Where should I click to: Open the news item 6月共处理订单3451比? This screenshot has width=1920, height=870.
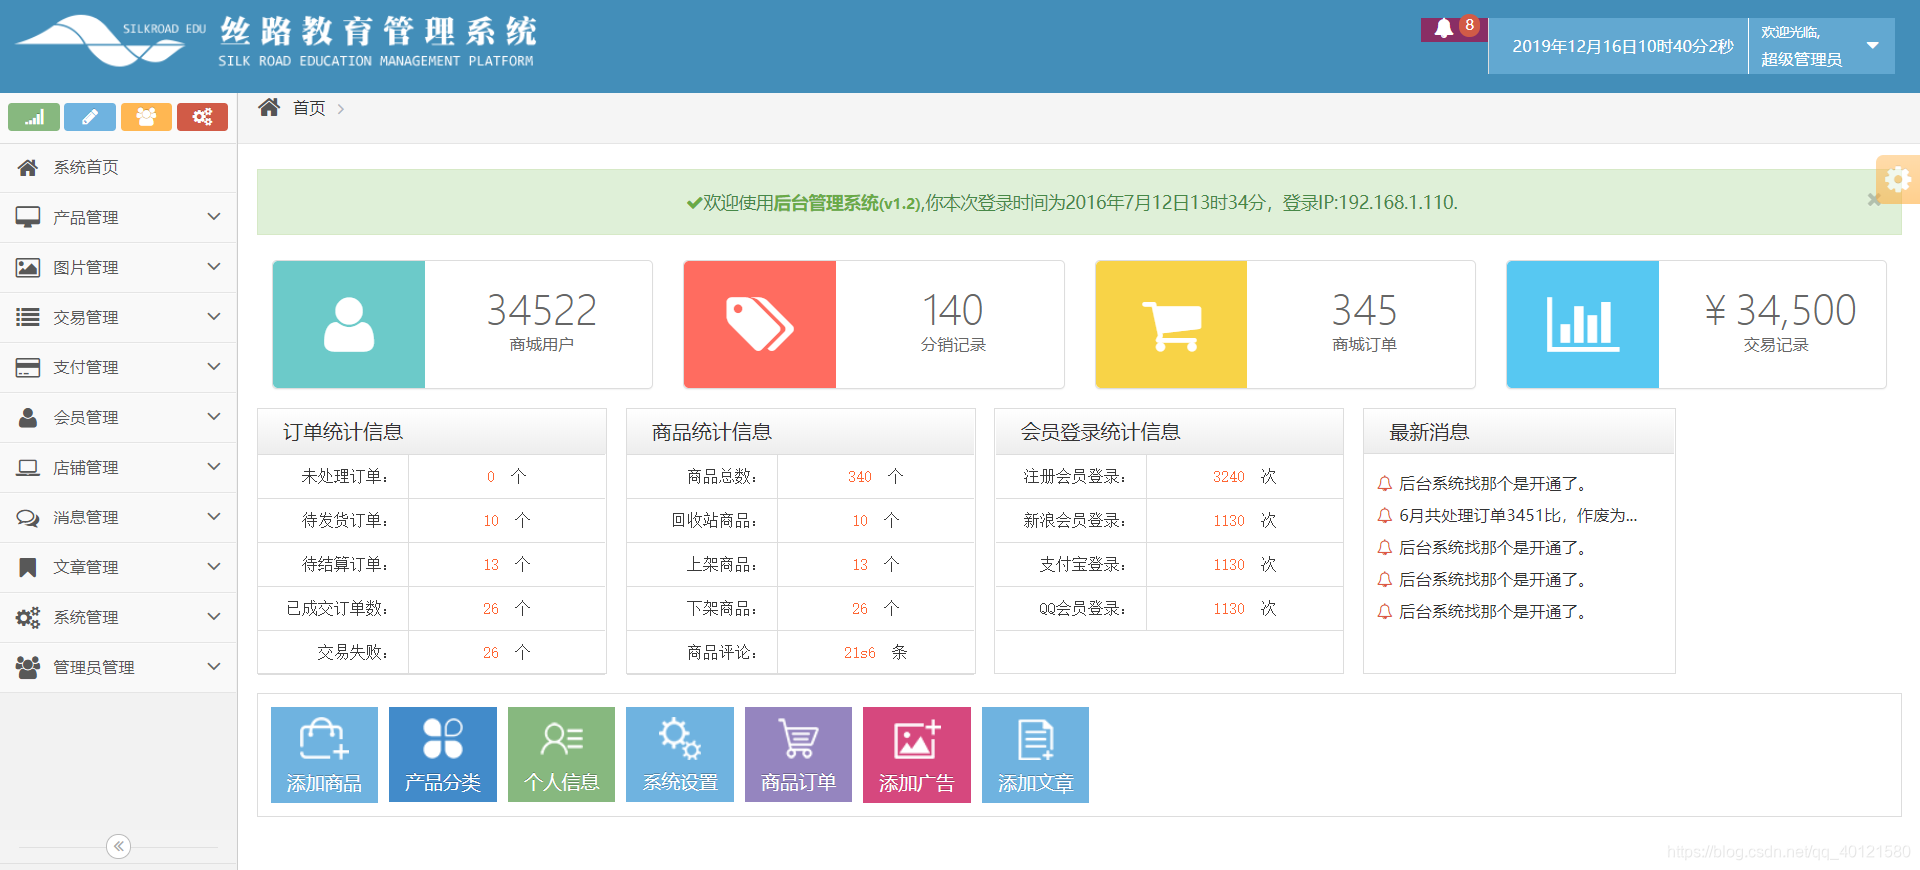click(x=1518, y=516)
